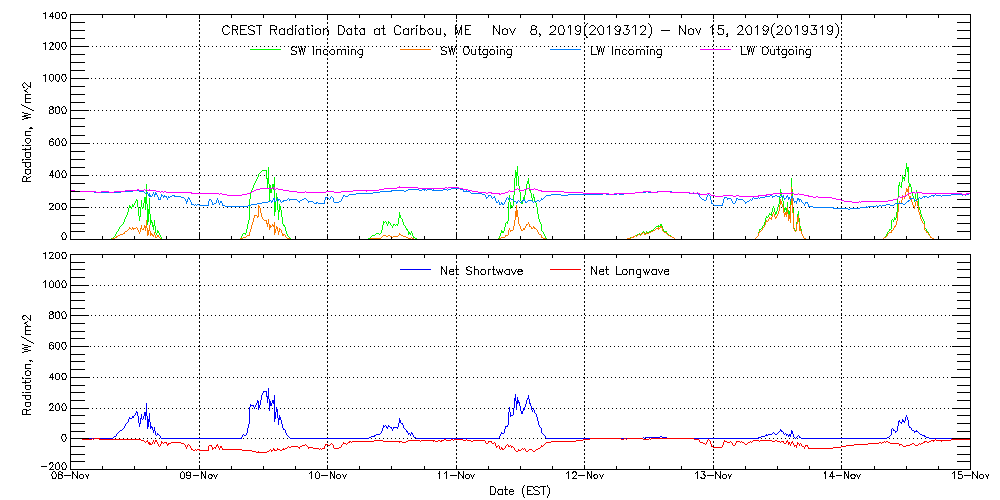The height and width of the screenshot is (500, 1000).
Task: Click the CREST Radiation Data chart title
Action: [x=530, y=31]
